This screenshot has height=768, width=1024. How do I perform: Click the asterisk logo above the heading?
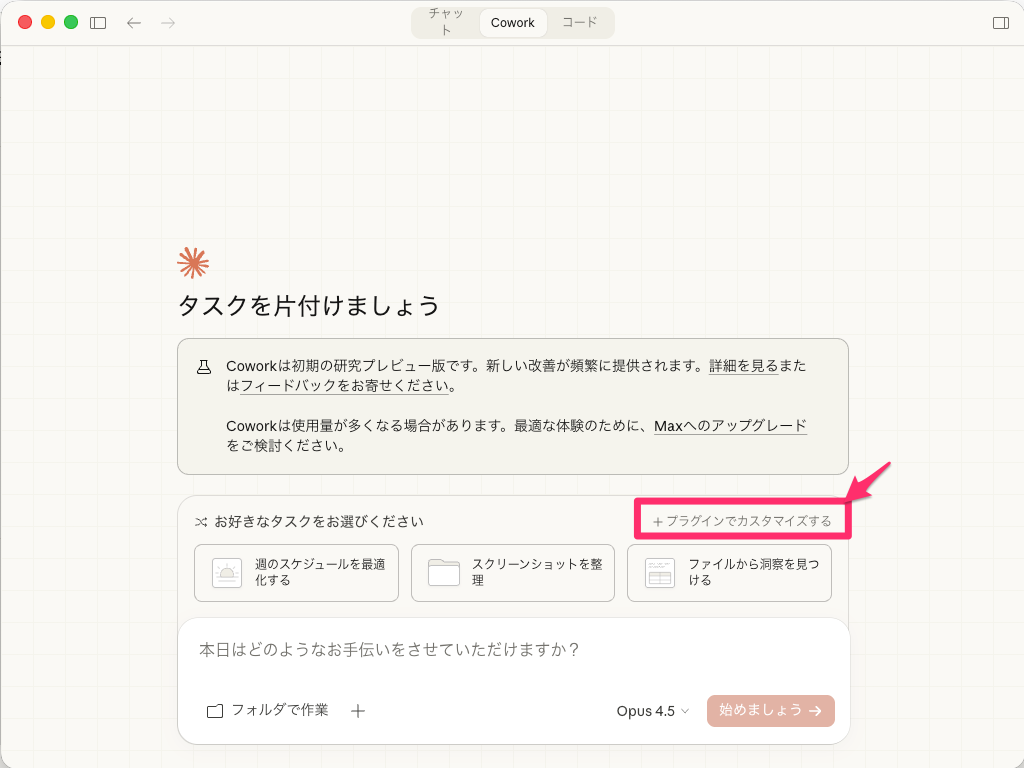tap(193, 262)
